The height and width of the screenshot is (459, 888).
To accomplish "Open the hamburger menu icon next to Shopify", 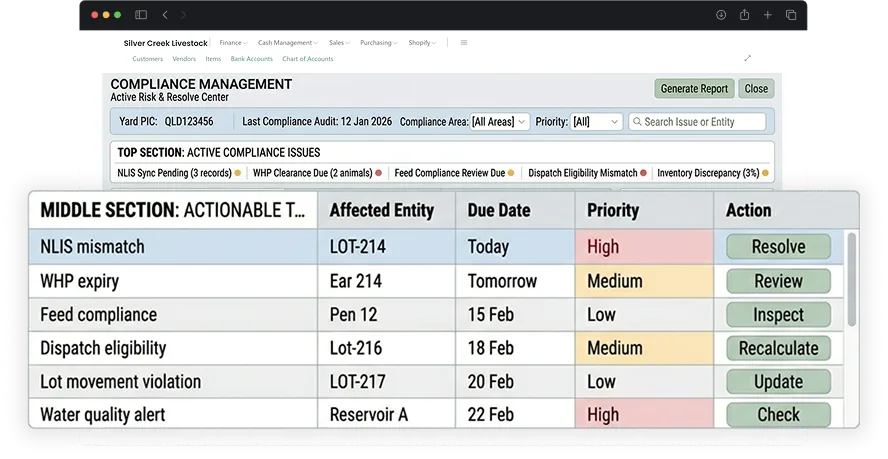I will click(464, 42).
